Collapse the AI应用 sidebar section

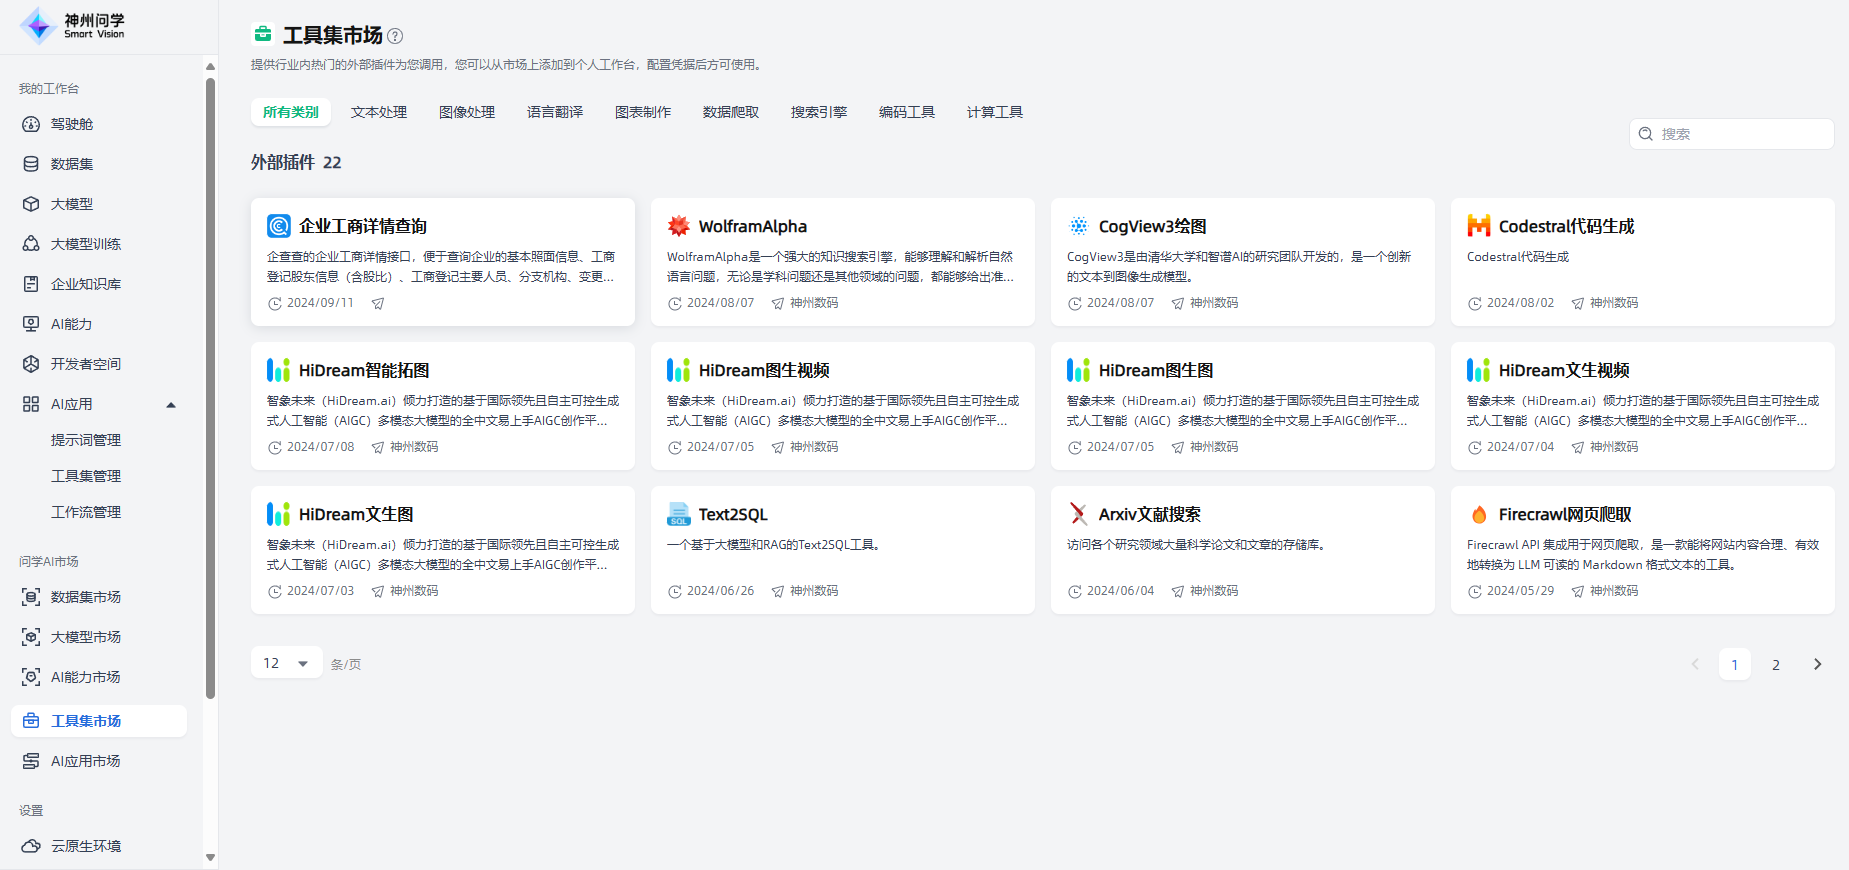pos(171,405)
